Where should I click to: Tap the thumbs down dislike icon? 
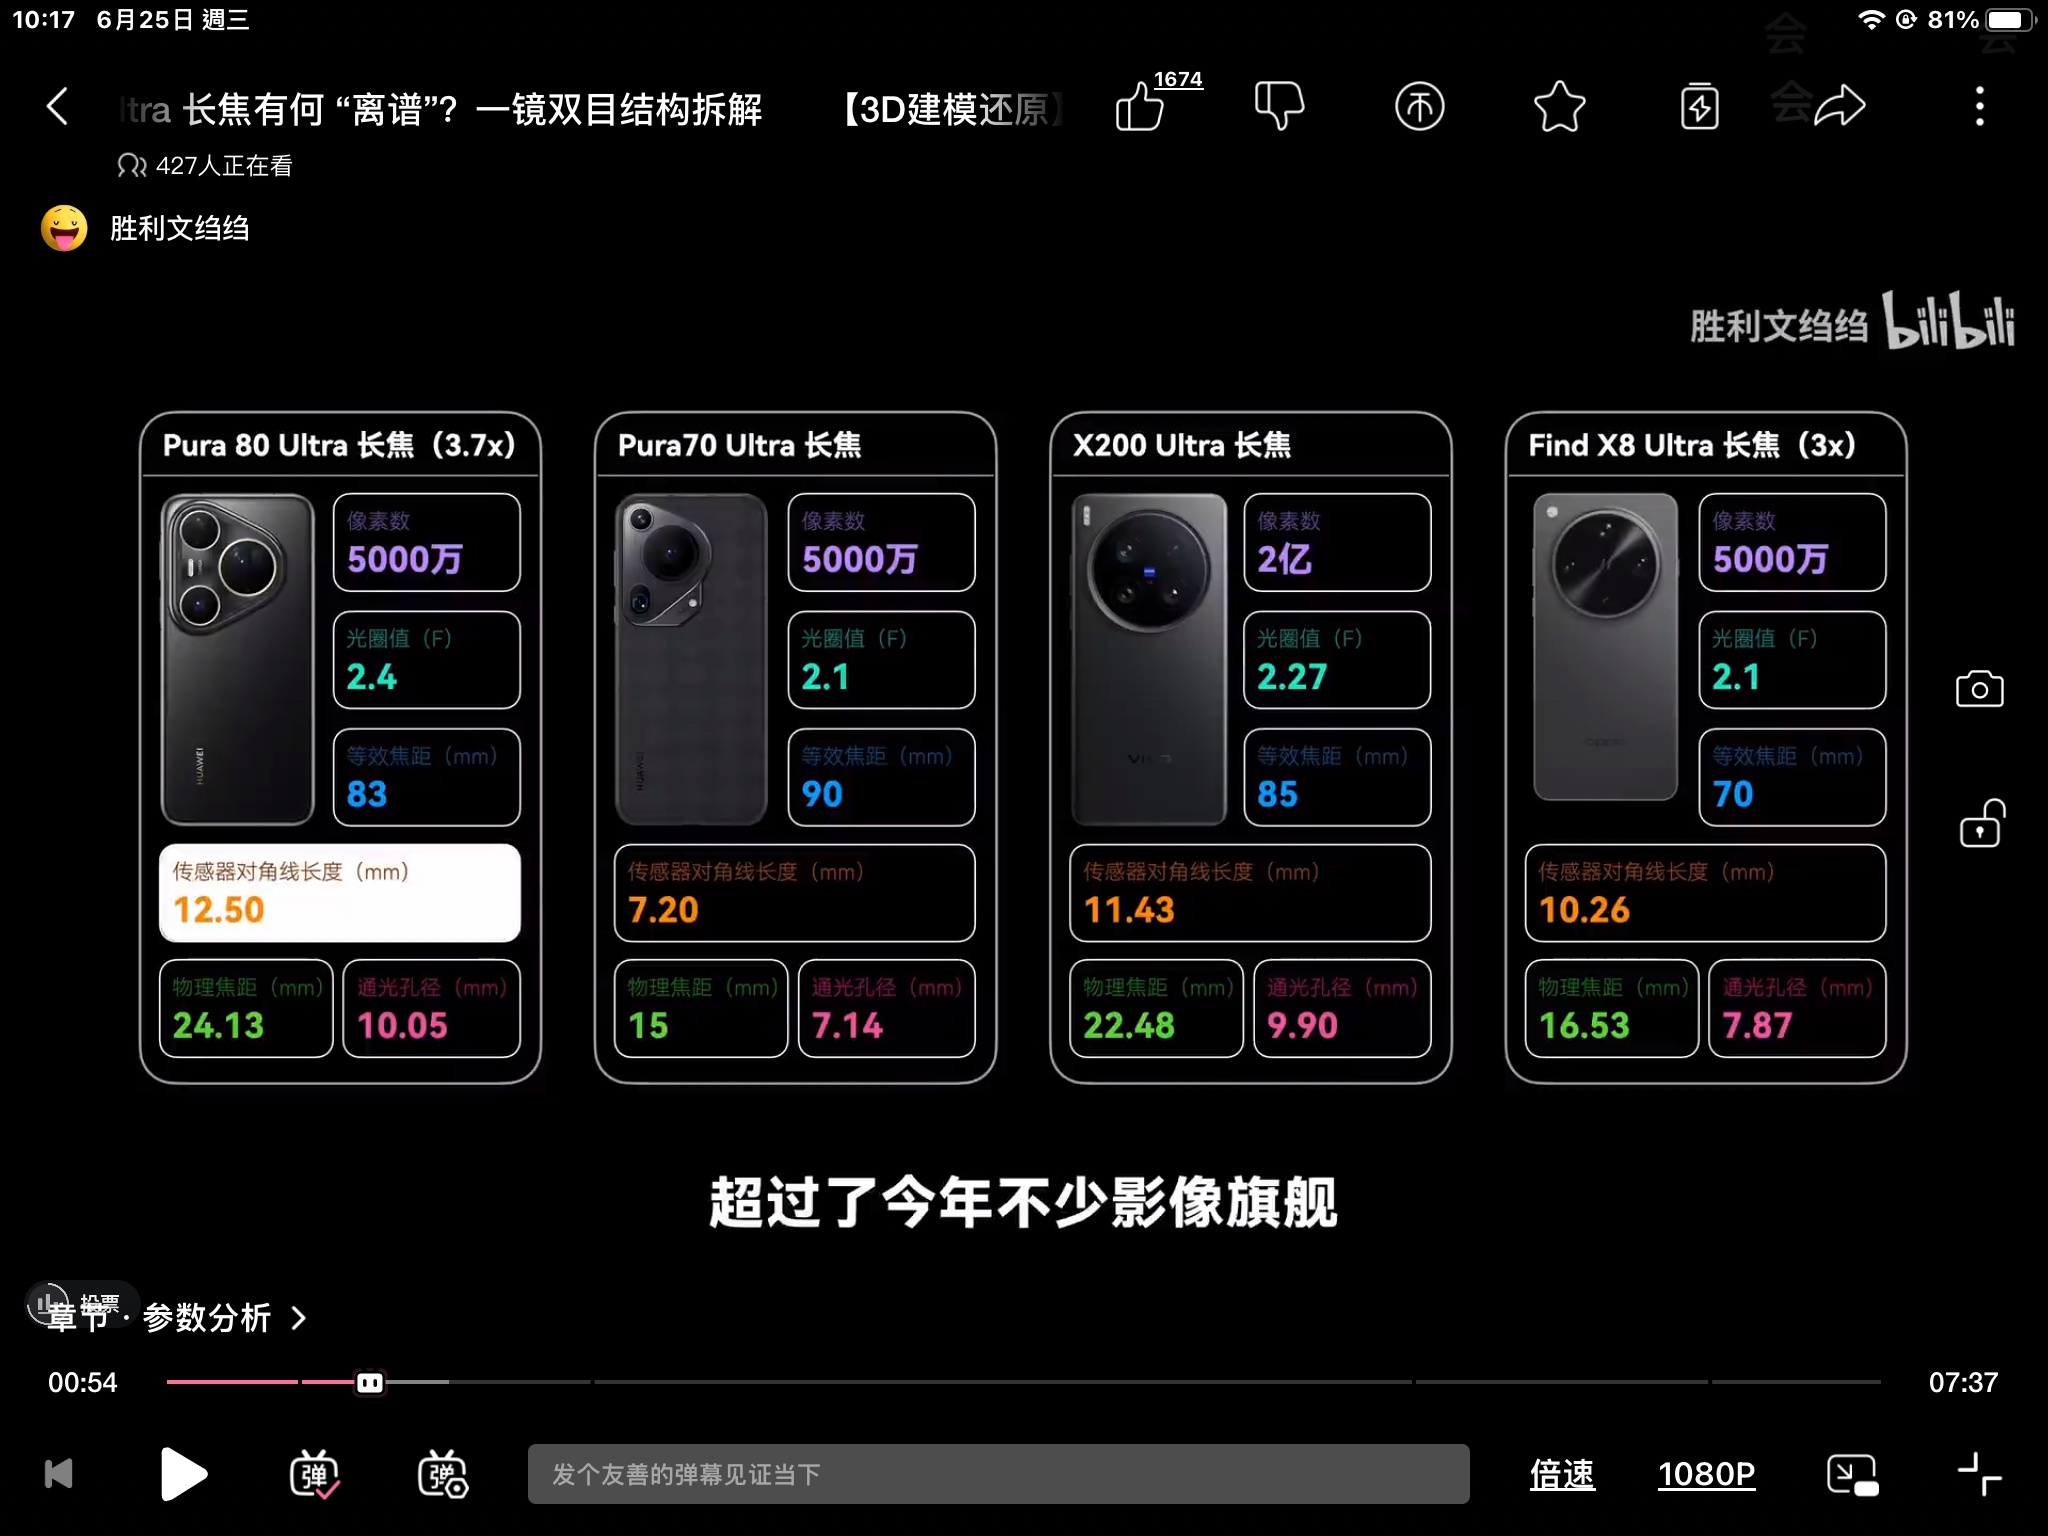coord(1279,106)
